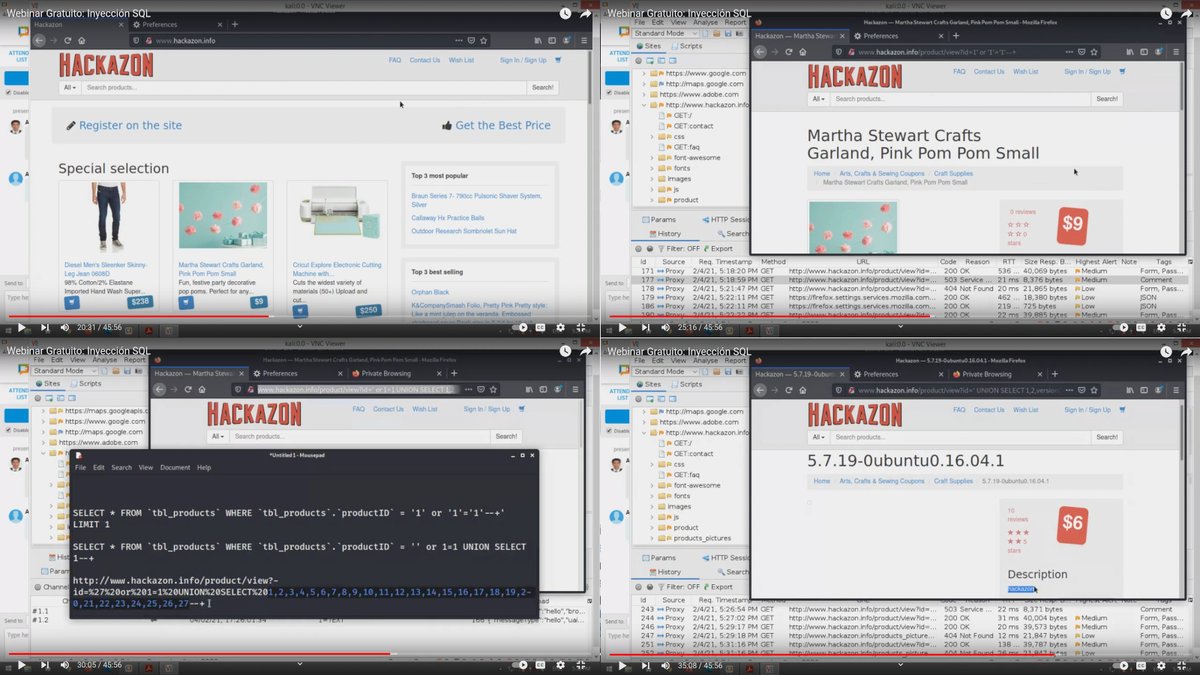Seek on the progress bar in 20:31 frame
The image size is (1200, 675).
tap(300, 317)
